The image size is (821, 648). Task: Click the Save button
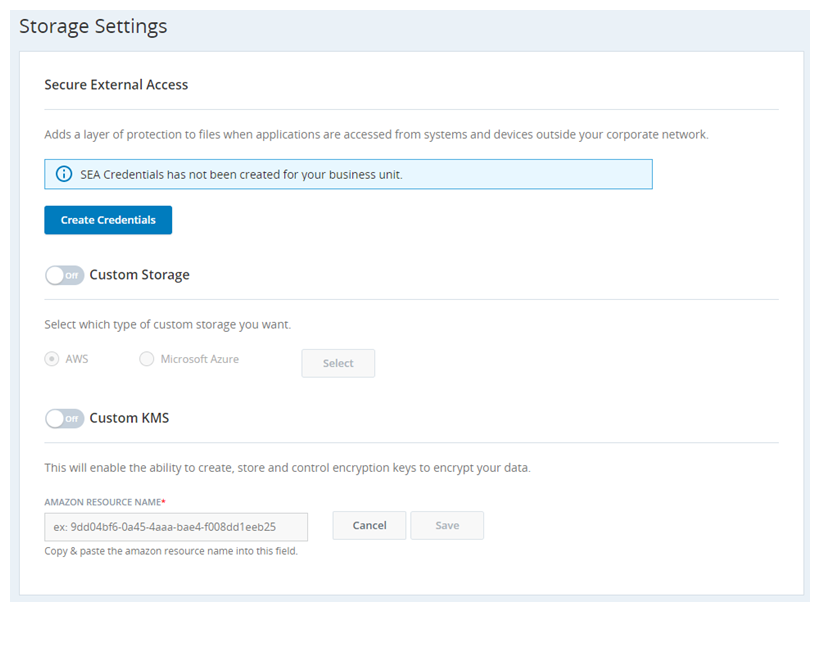tap(447, 526)
